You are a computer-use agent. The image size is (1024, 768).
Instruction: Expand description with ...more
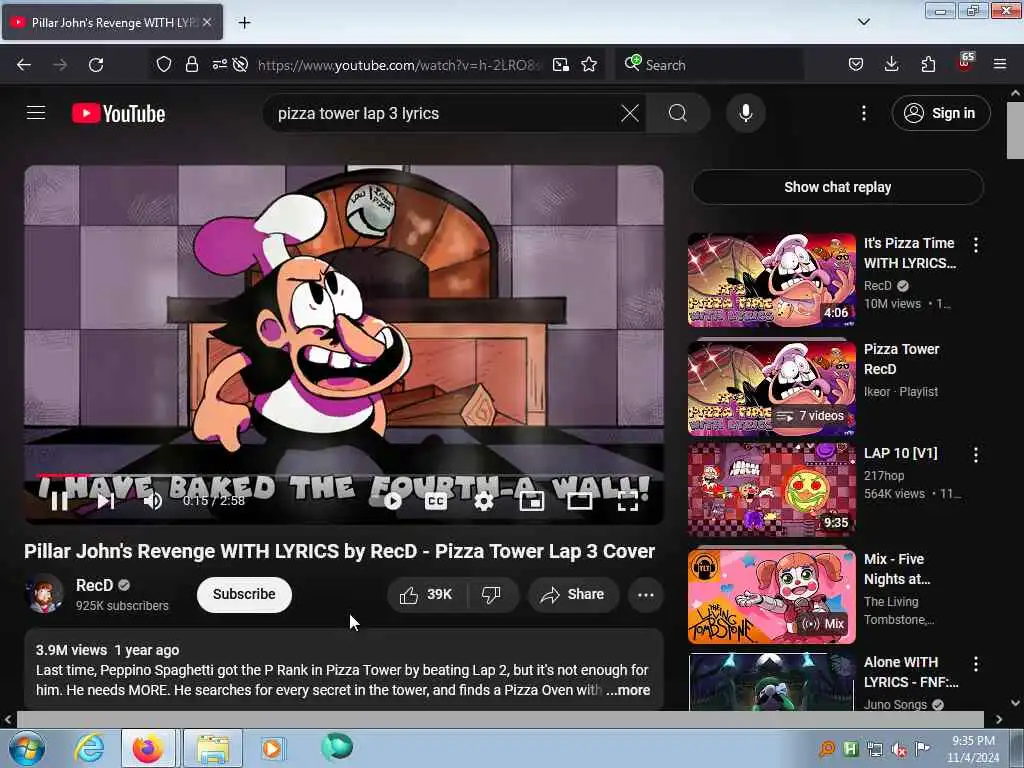628,690
